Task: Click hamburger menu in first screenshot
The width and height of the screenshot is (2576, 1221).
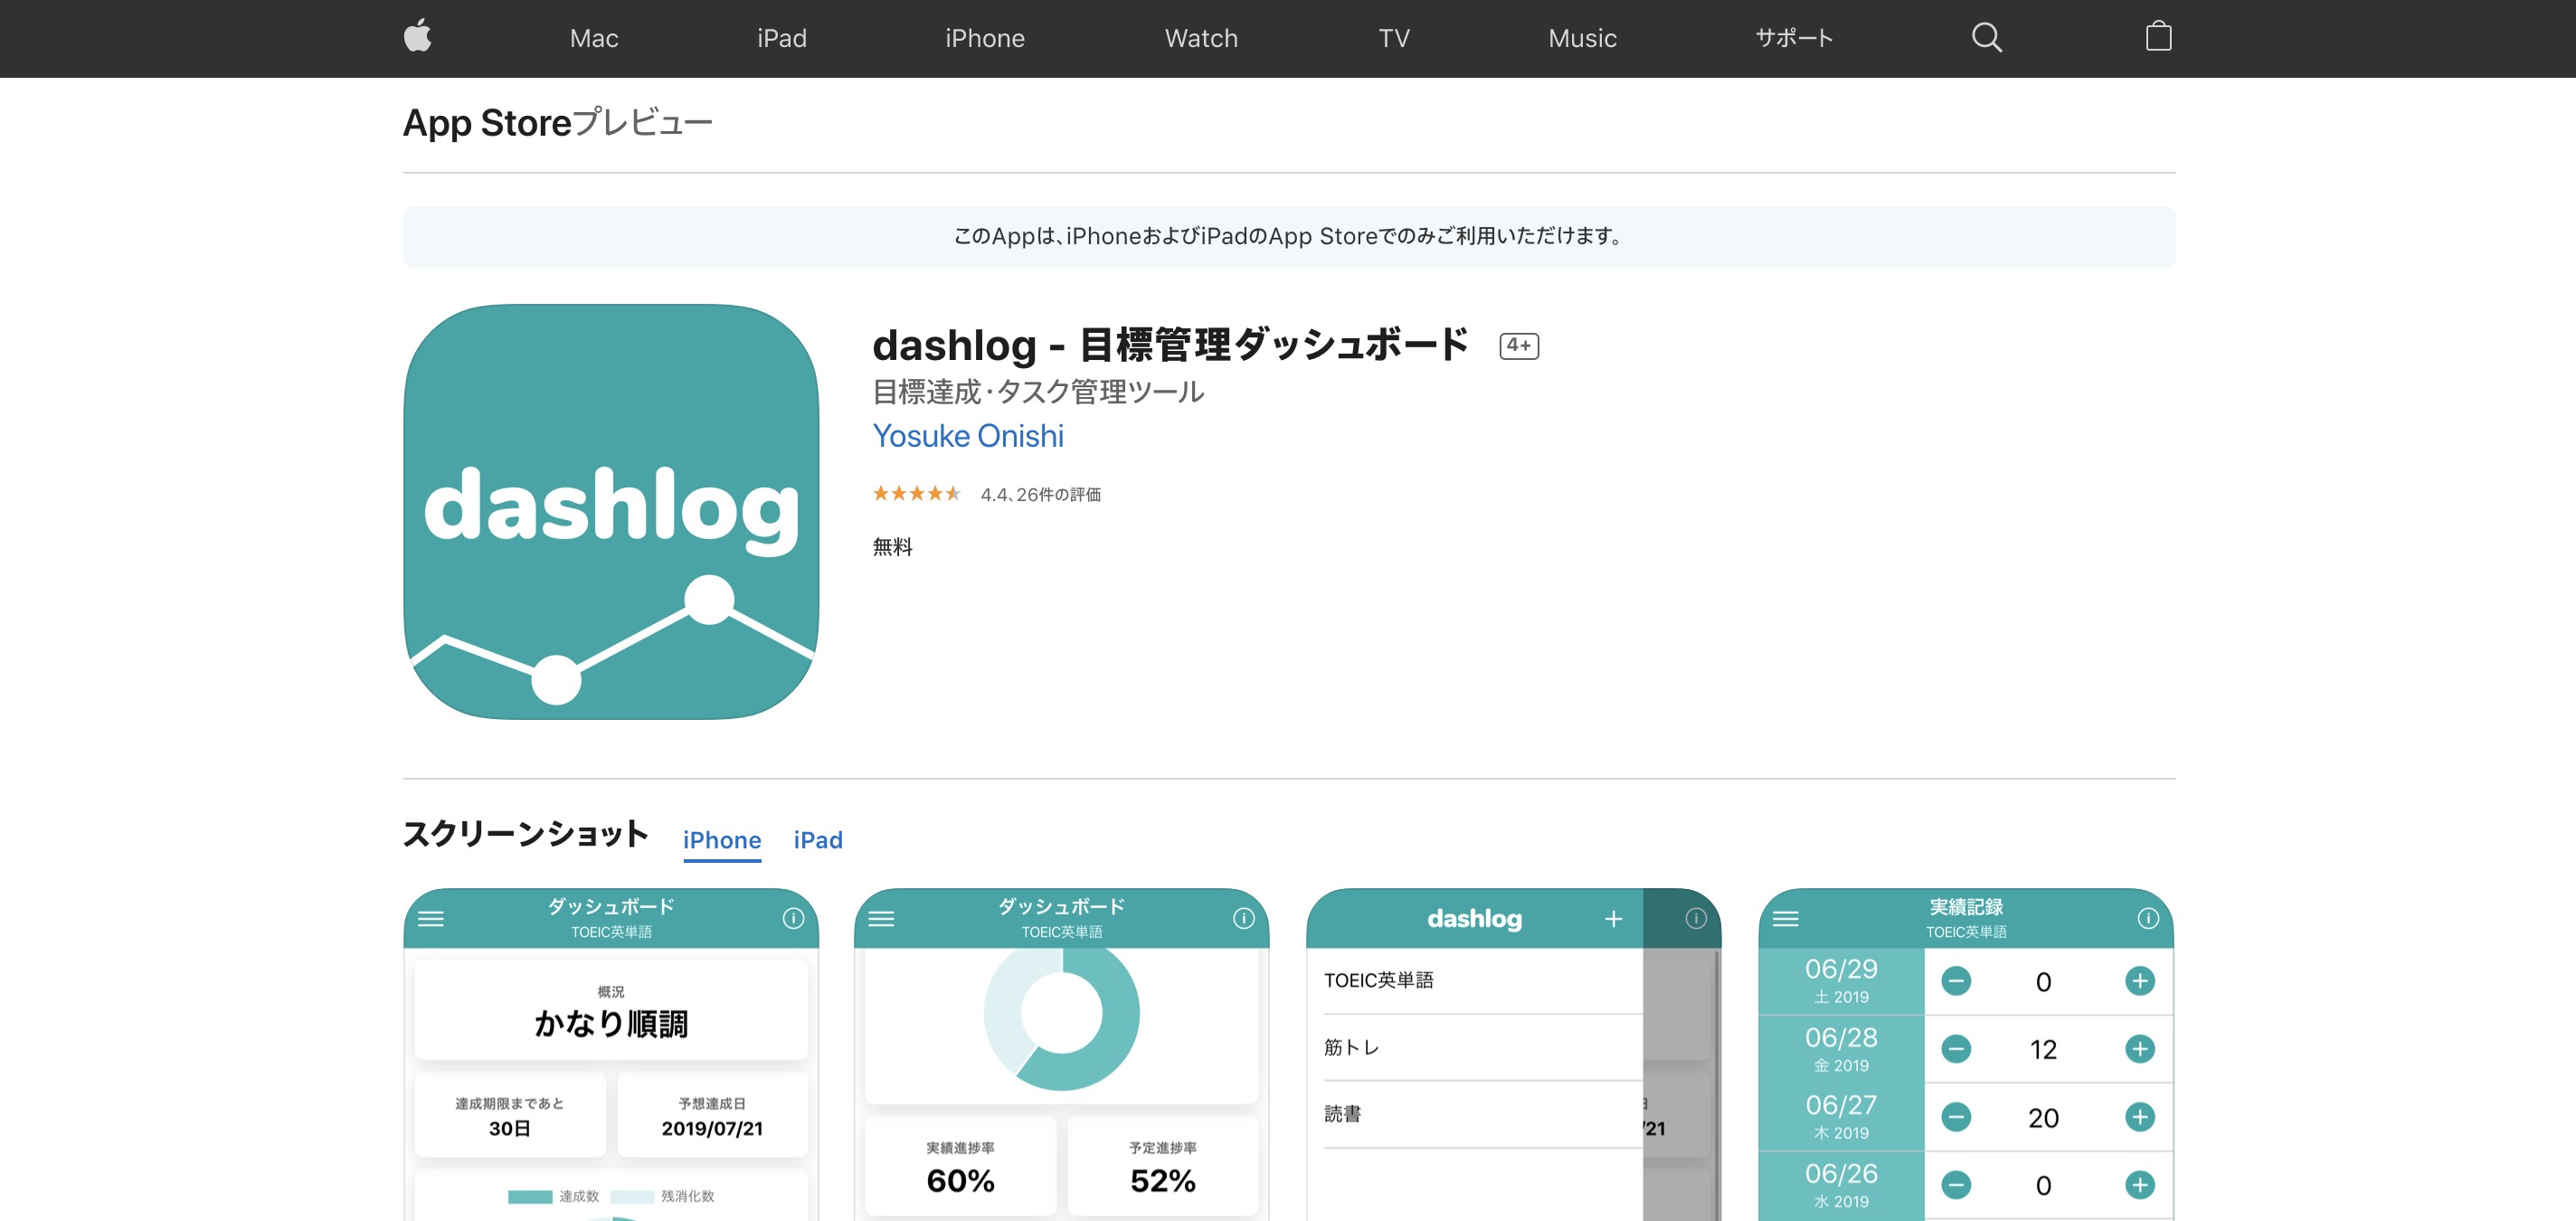Action: click(431, 918)
